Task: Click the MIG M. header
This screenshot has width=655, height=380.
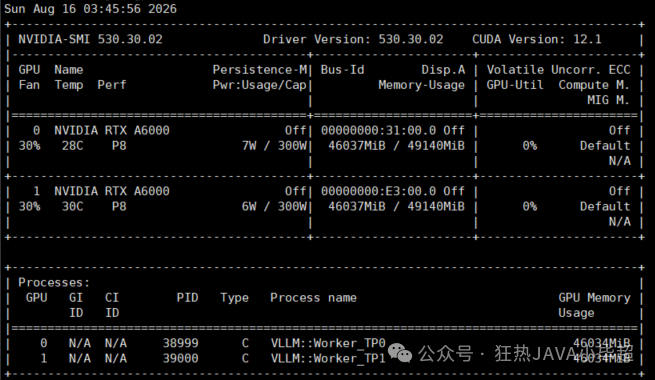Action: pyautogui.click(x=608, y=100)
